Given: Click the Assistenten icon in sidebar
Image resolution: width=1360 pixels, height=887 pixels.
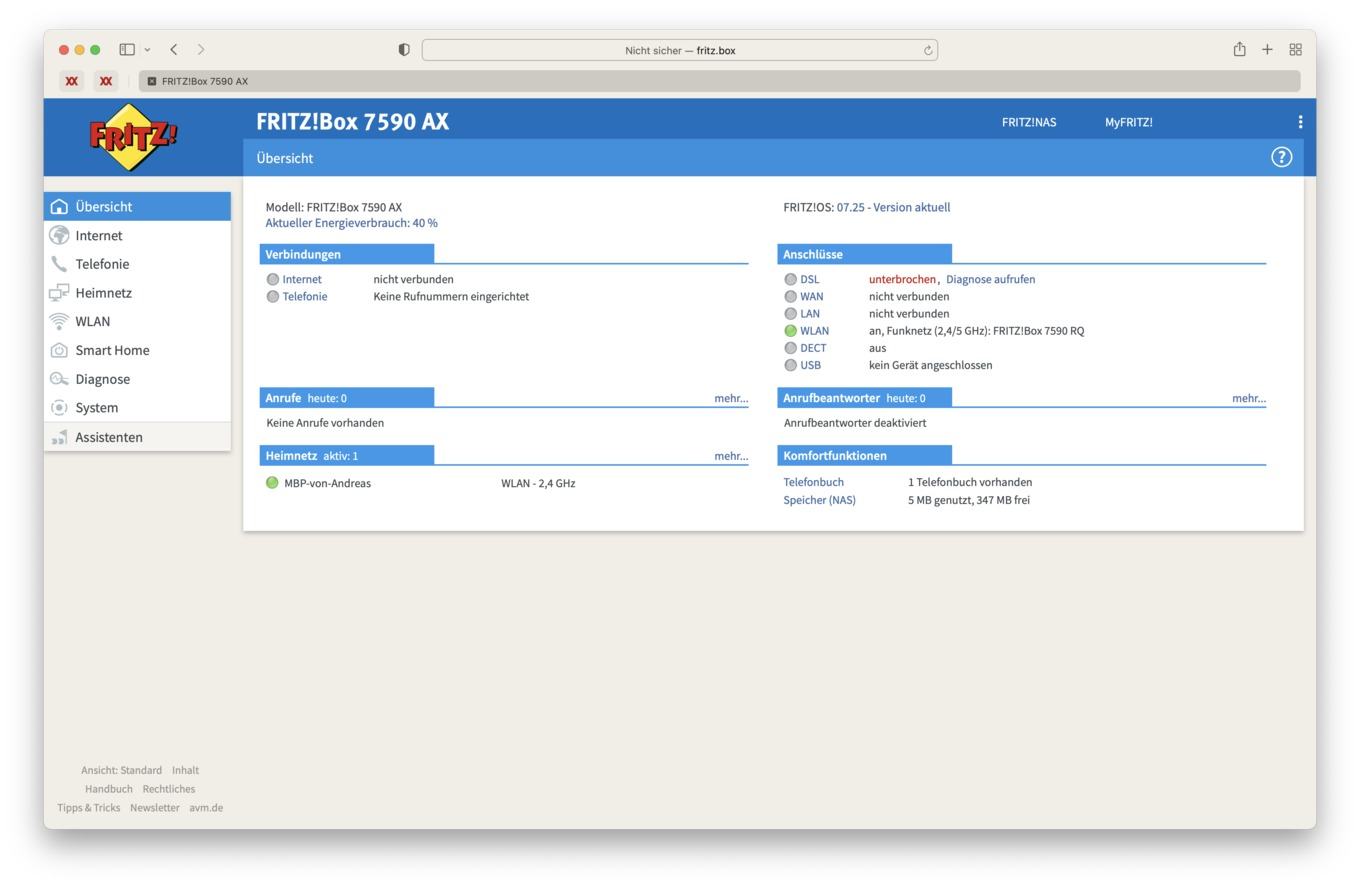Looking at the screenshot, I should coord(59,437).
